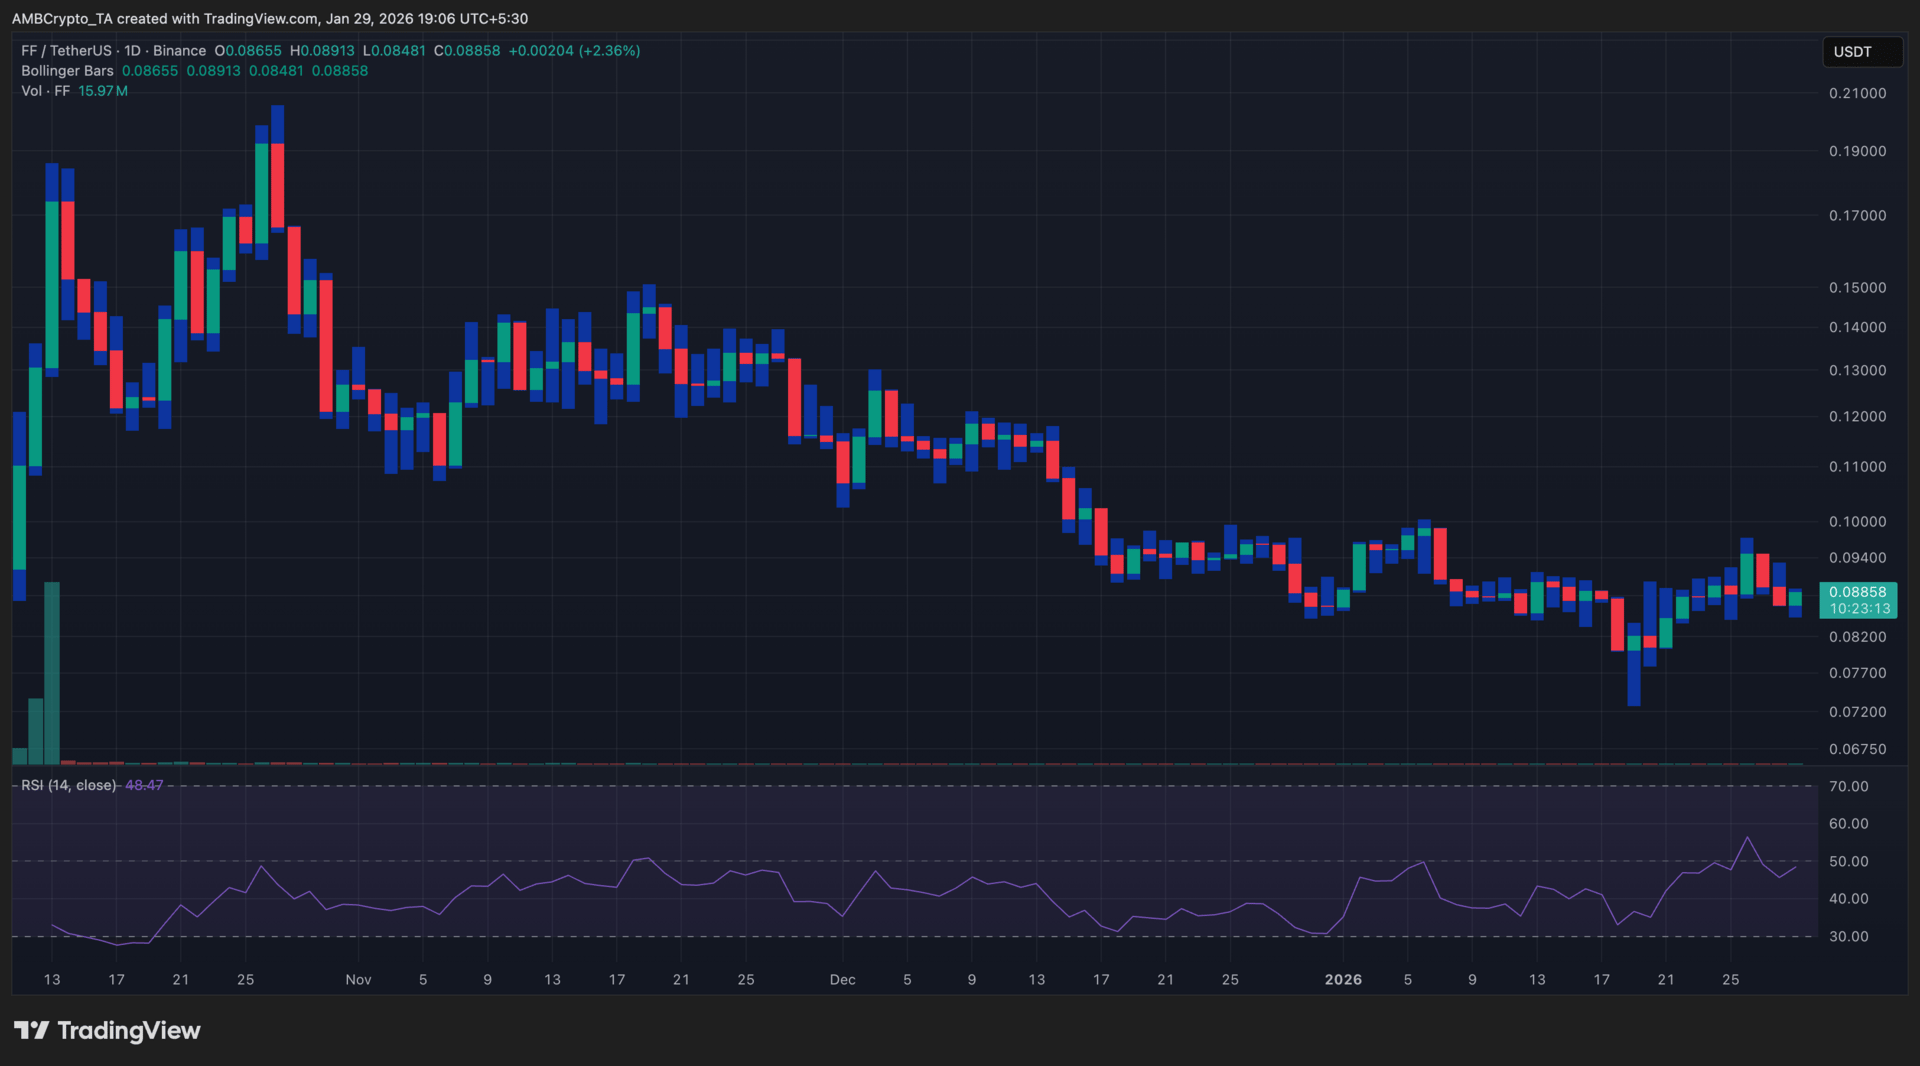The height and width of the screenshot is (1066, 1920).
Task: Click the volume value 15.97M
Action: click(103, 91)
